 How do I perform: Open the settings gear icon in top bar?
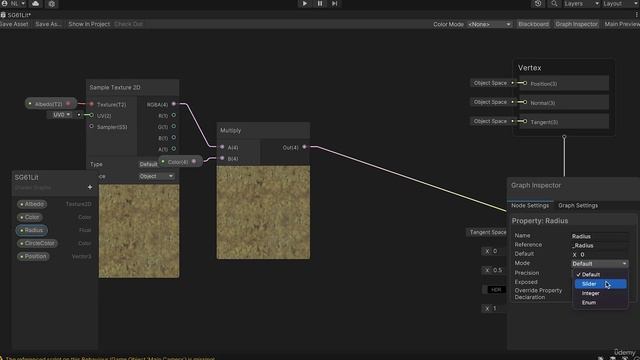point(51,4)
